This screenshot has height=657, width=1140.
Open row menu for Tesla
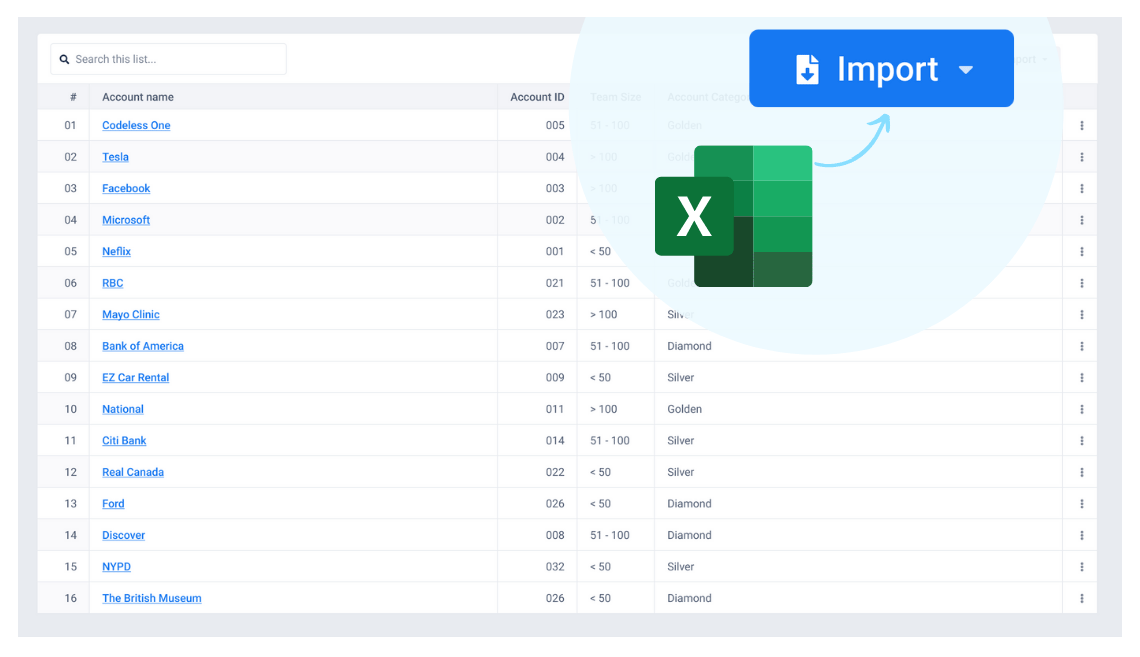(1082, 157)
